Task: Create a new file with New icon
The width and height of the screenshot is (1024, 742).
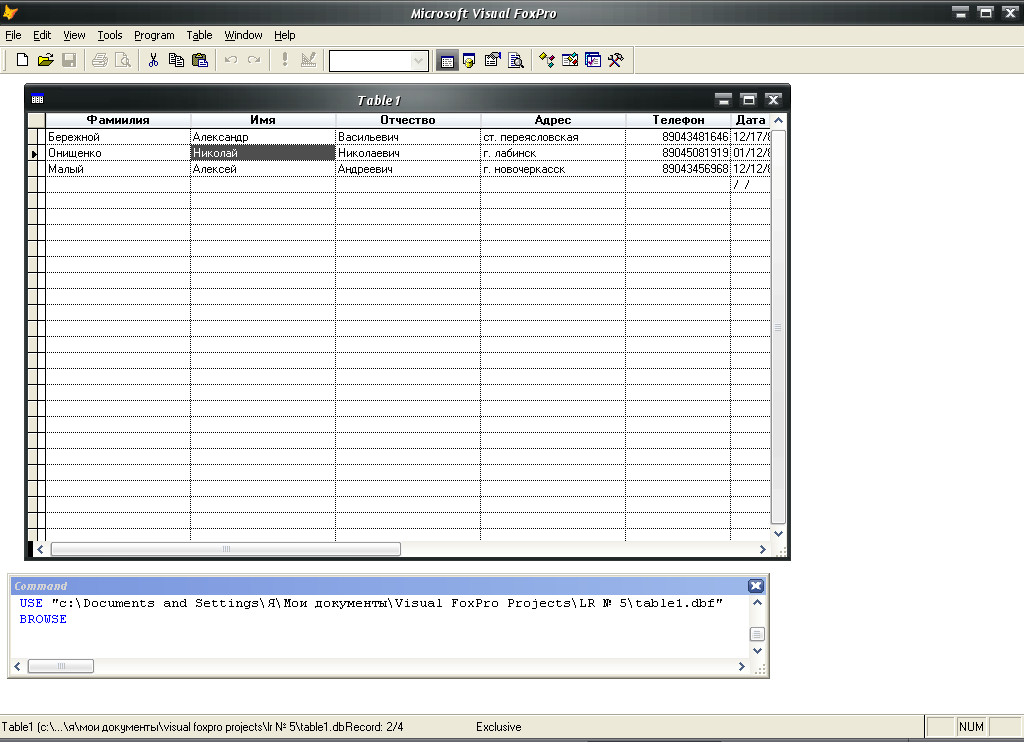Action: 22,60
